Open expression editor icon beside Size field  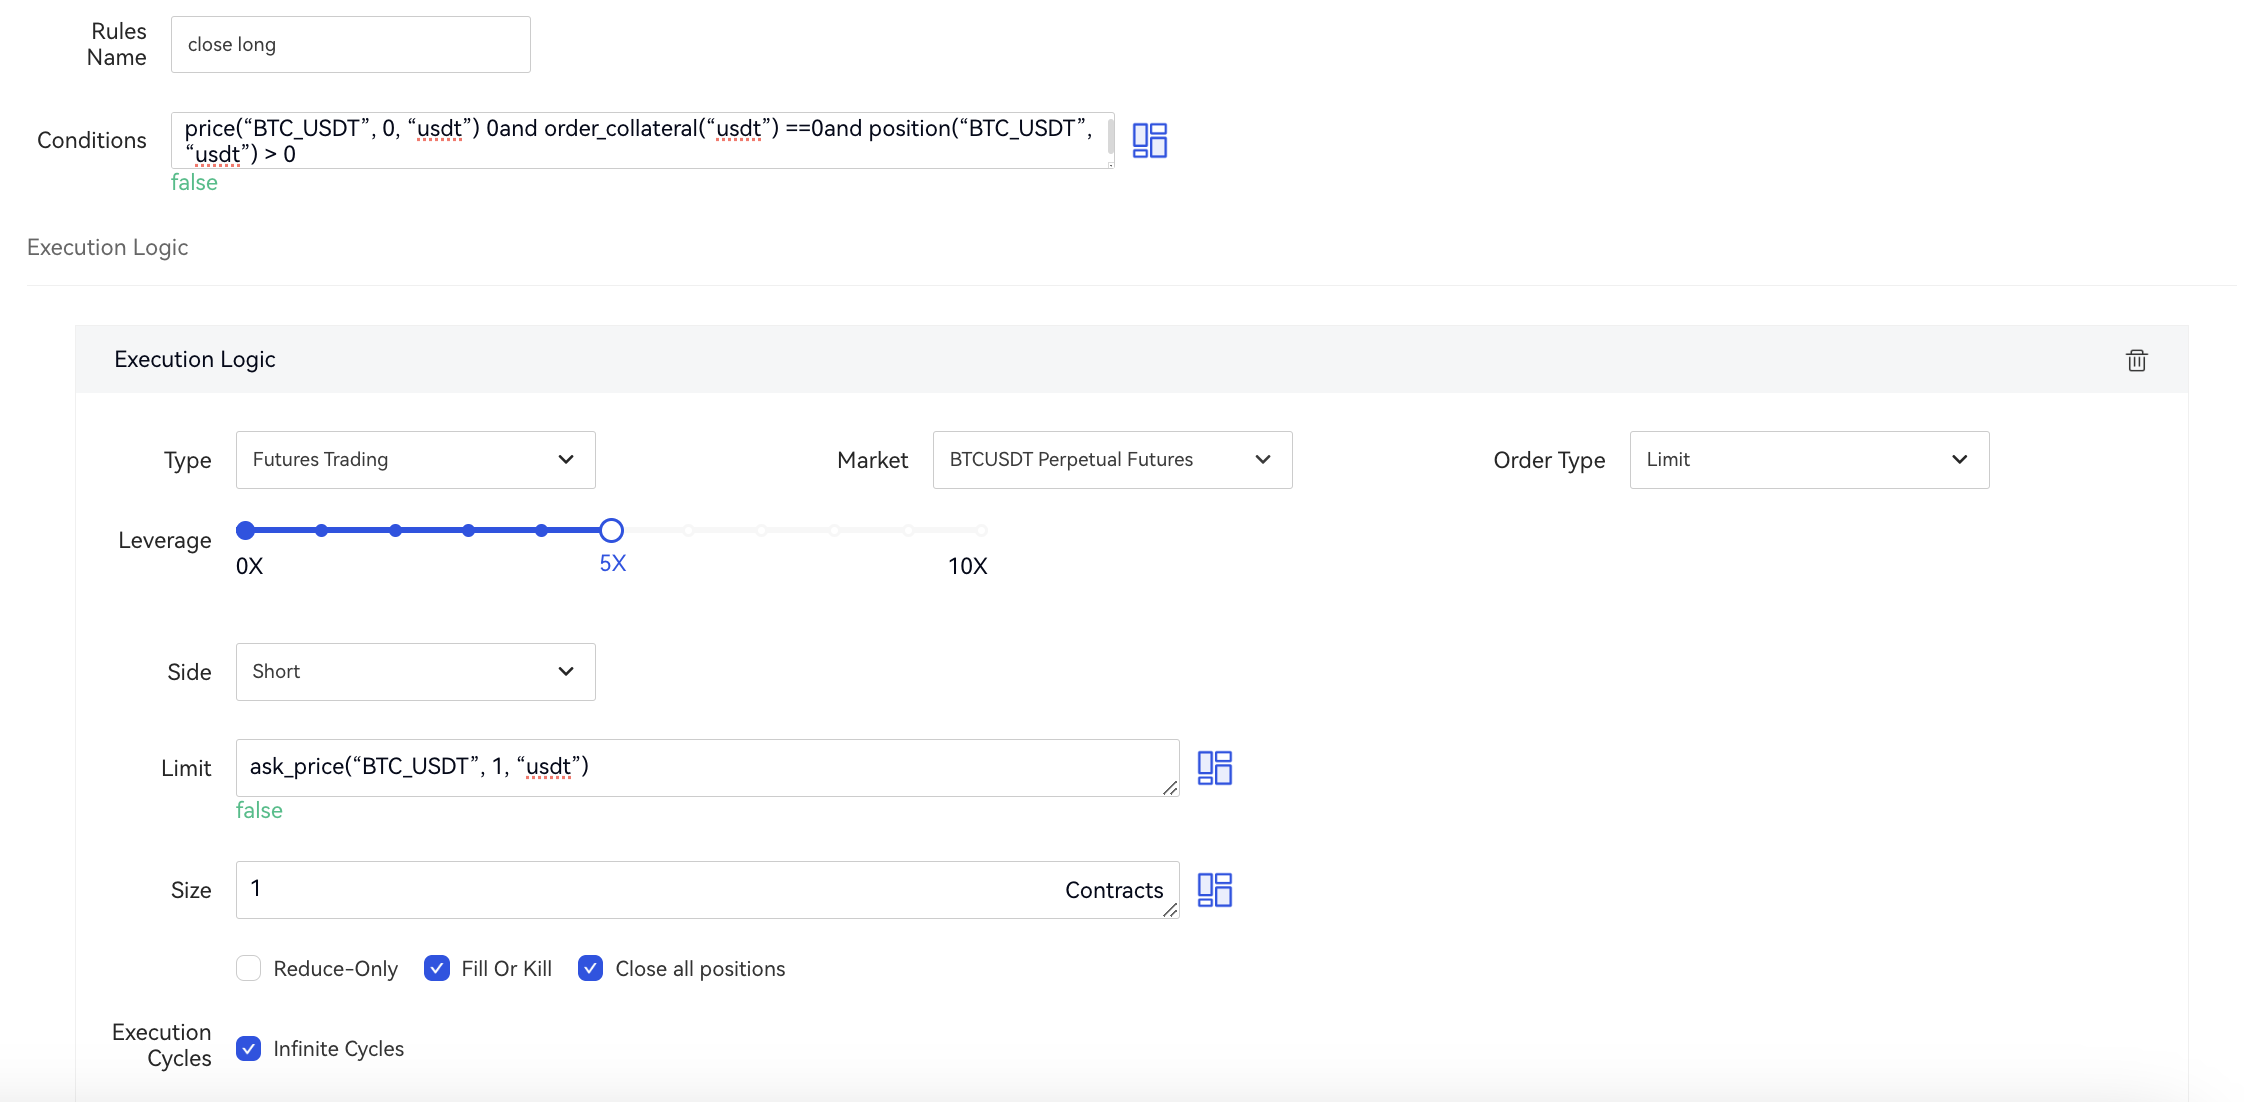[1214, 890]
